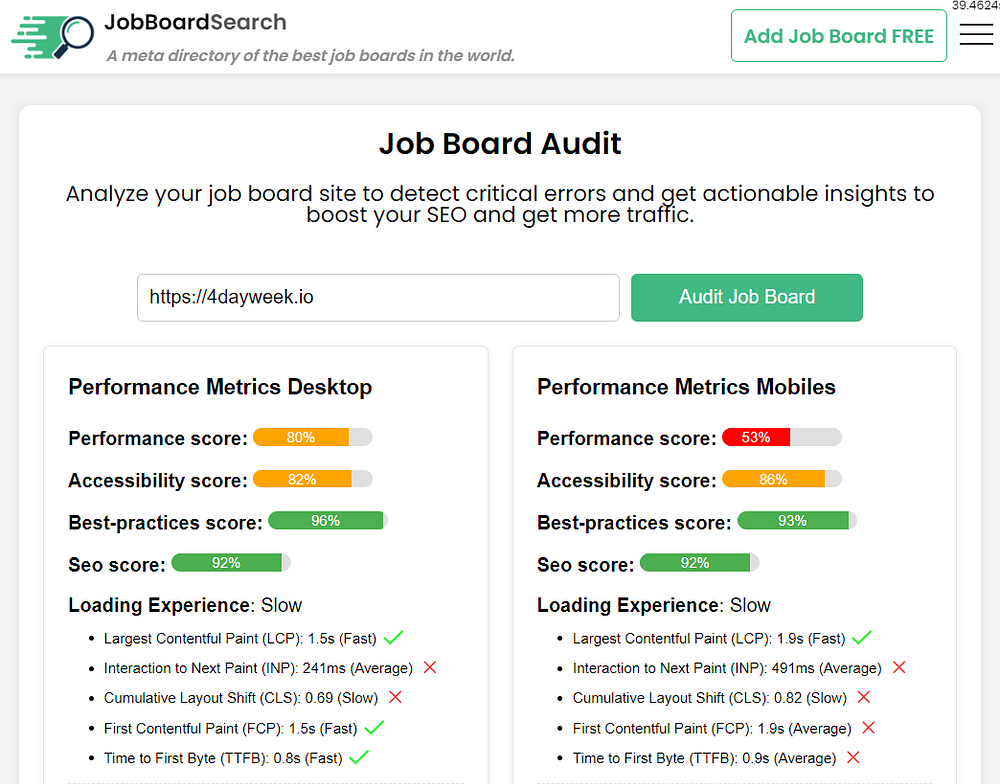The width and height of the screenshot is (1000, 784).
Task: Click the red X next to Desktop INP
Action: (x=430, y=668)
